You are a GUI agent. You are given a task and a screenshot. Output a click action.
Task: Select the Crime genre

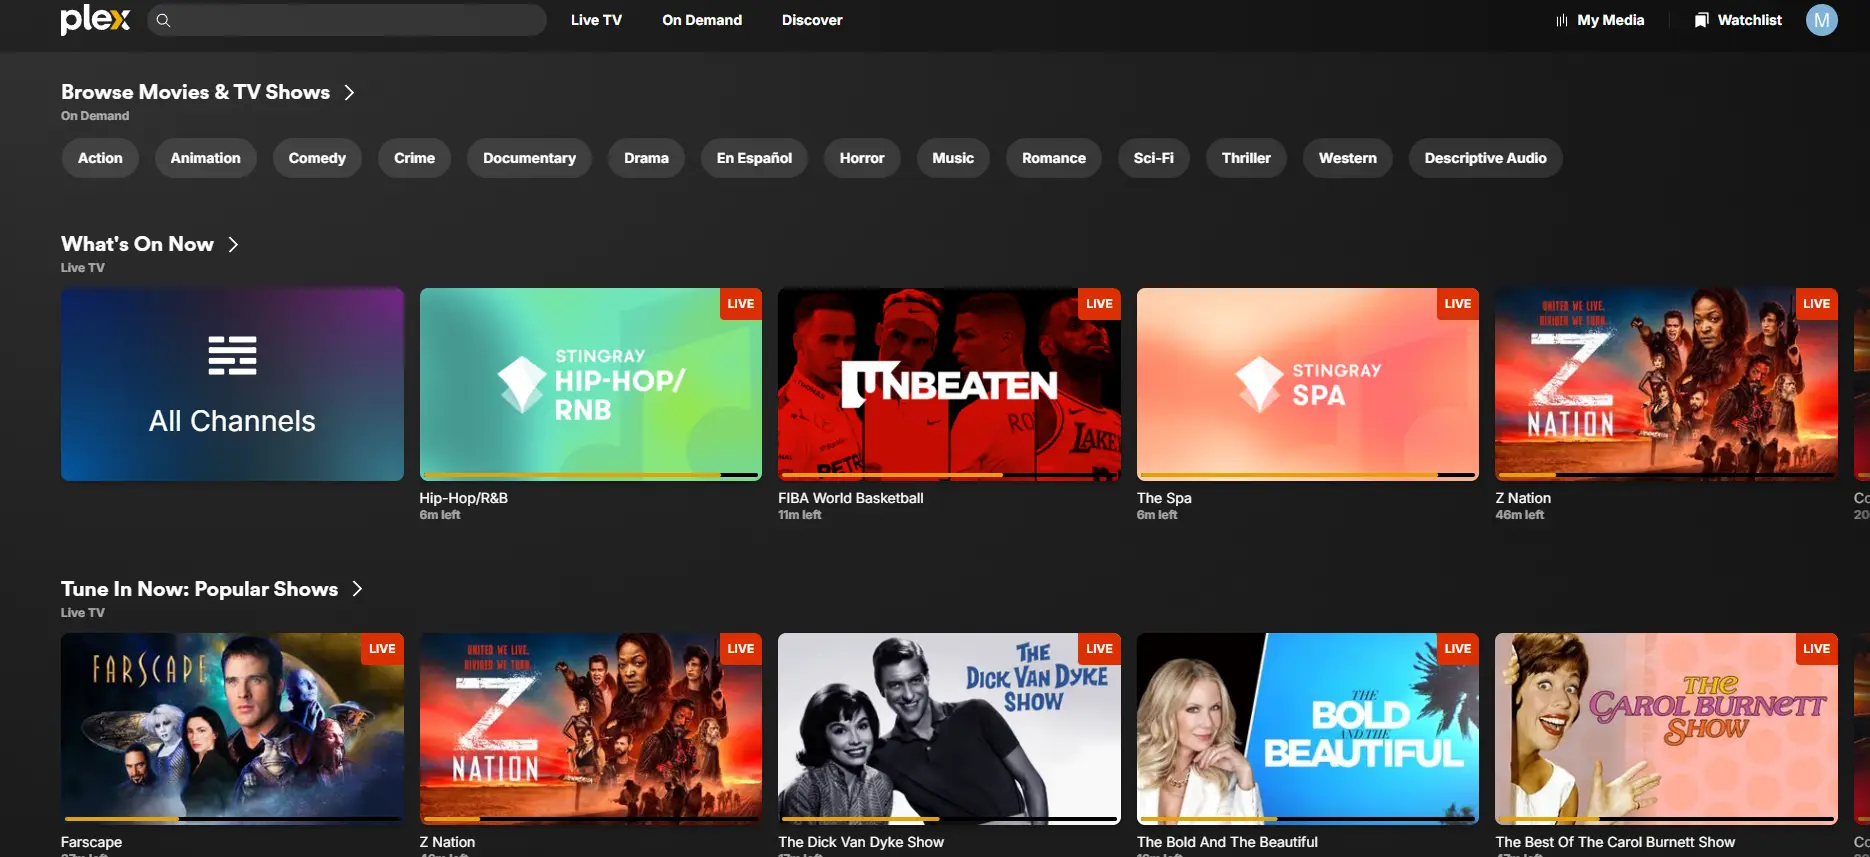pos(414,158)
